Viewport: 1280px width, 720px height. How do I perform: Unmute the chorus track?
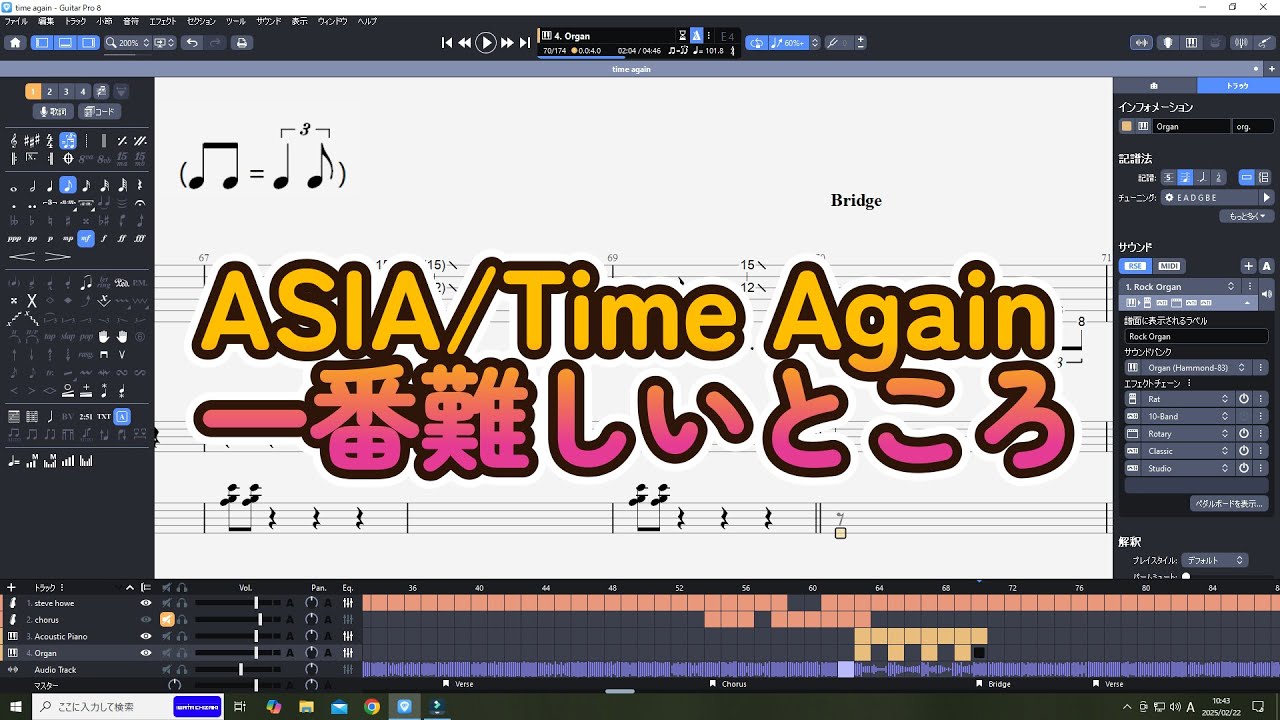pyautogui.click(x=167, y=620)
